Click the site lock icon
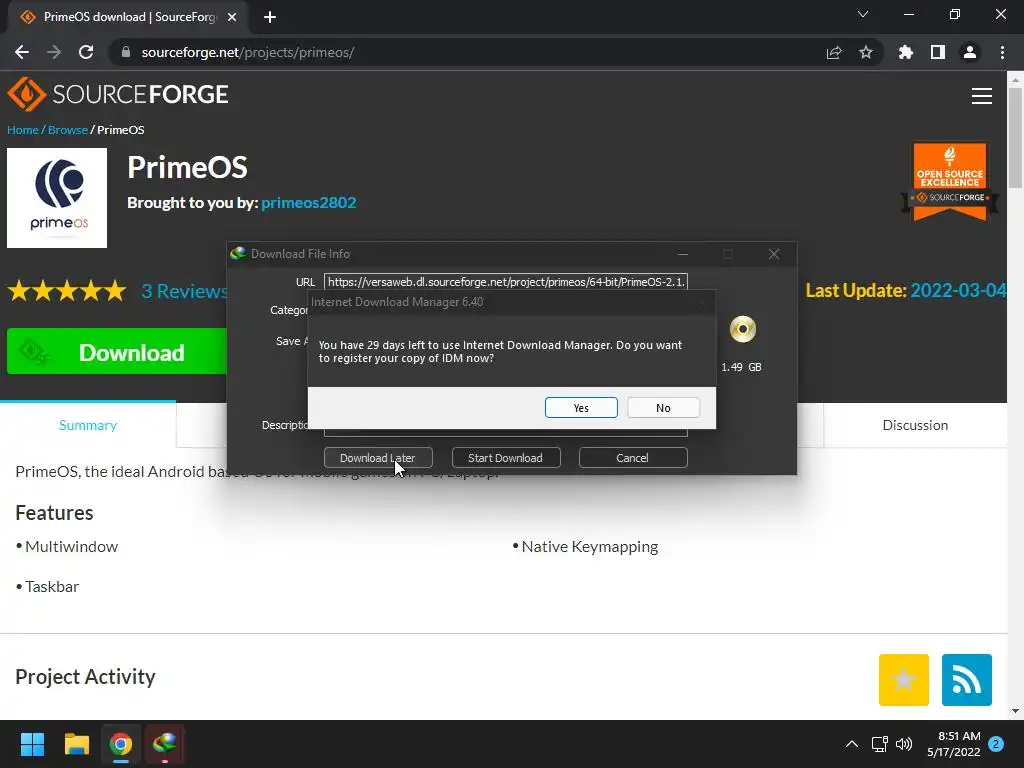This screenshot has width=1024, height=768. coord(126,52)
